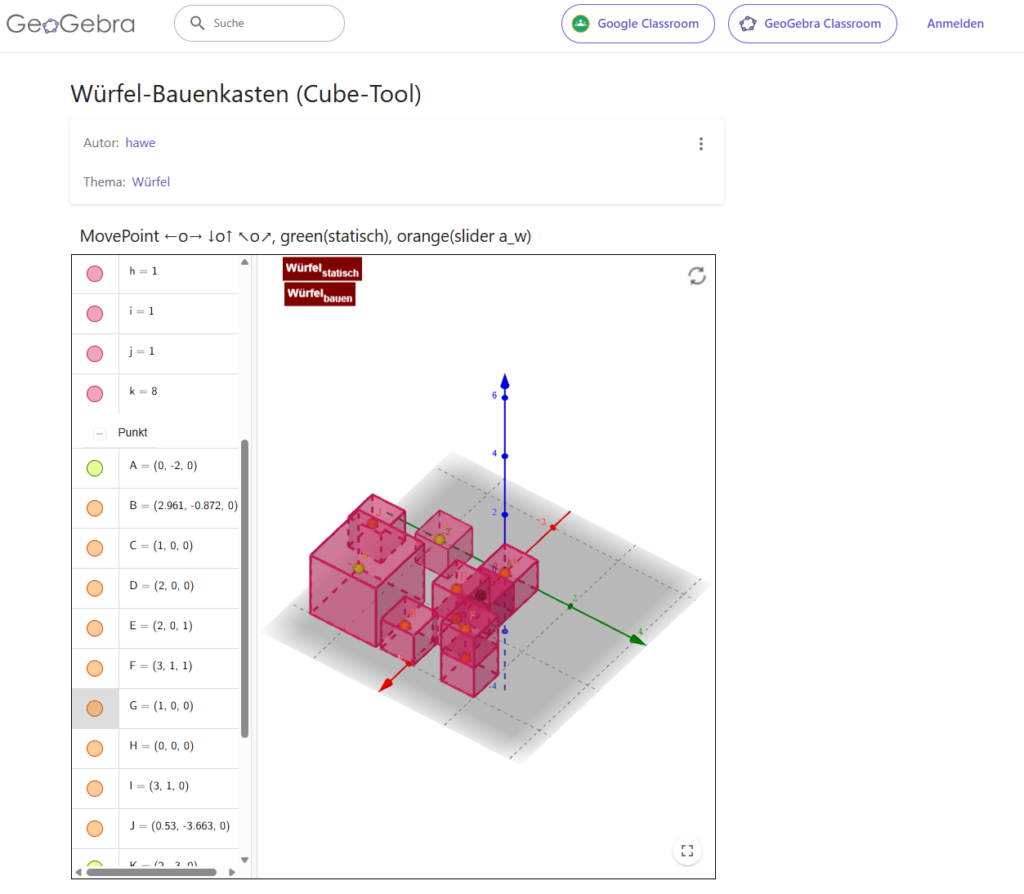The height and width of the screenshot is (894, 1024).
Task: Click the search magnifier icon
Action: 197,23
